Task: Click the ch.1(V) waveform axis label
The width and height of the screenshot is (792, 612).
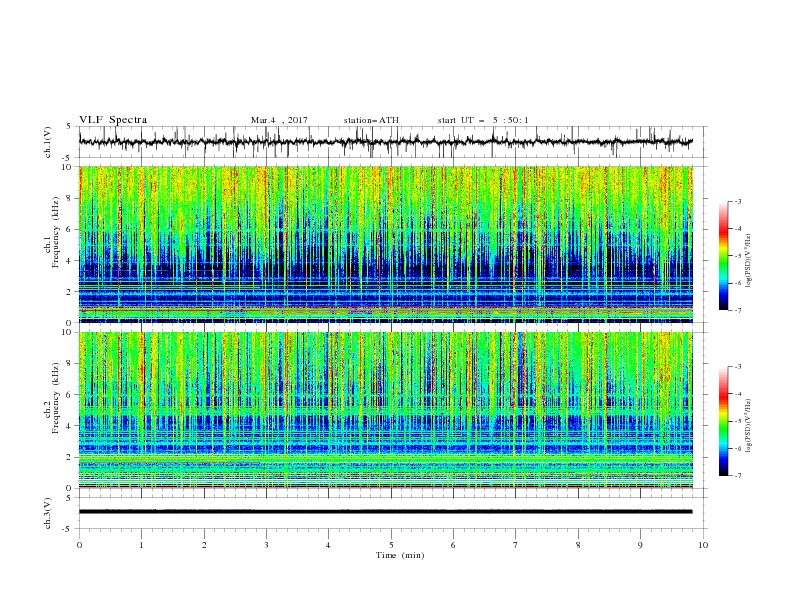Action: 48,142
